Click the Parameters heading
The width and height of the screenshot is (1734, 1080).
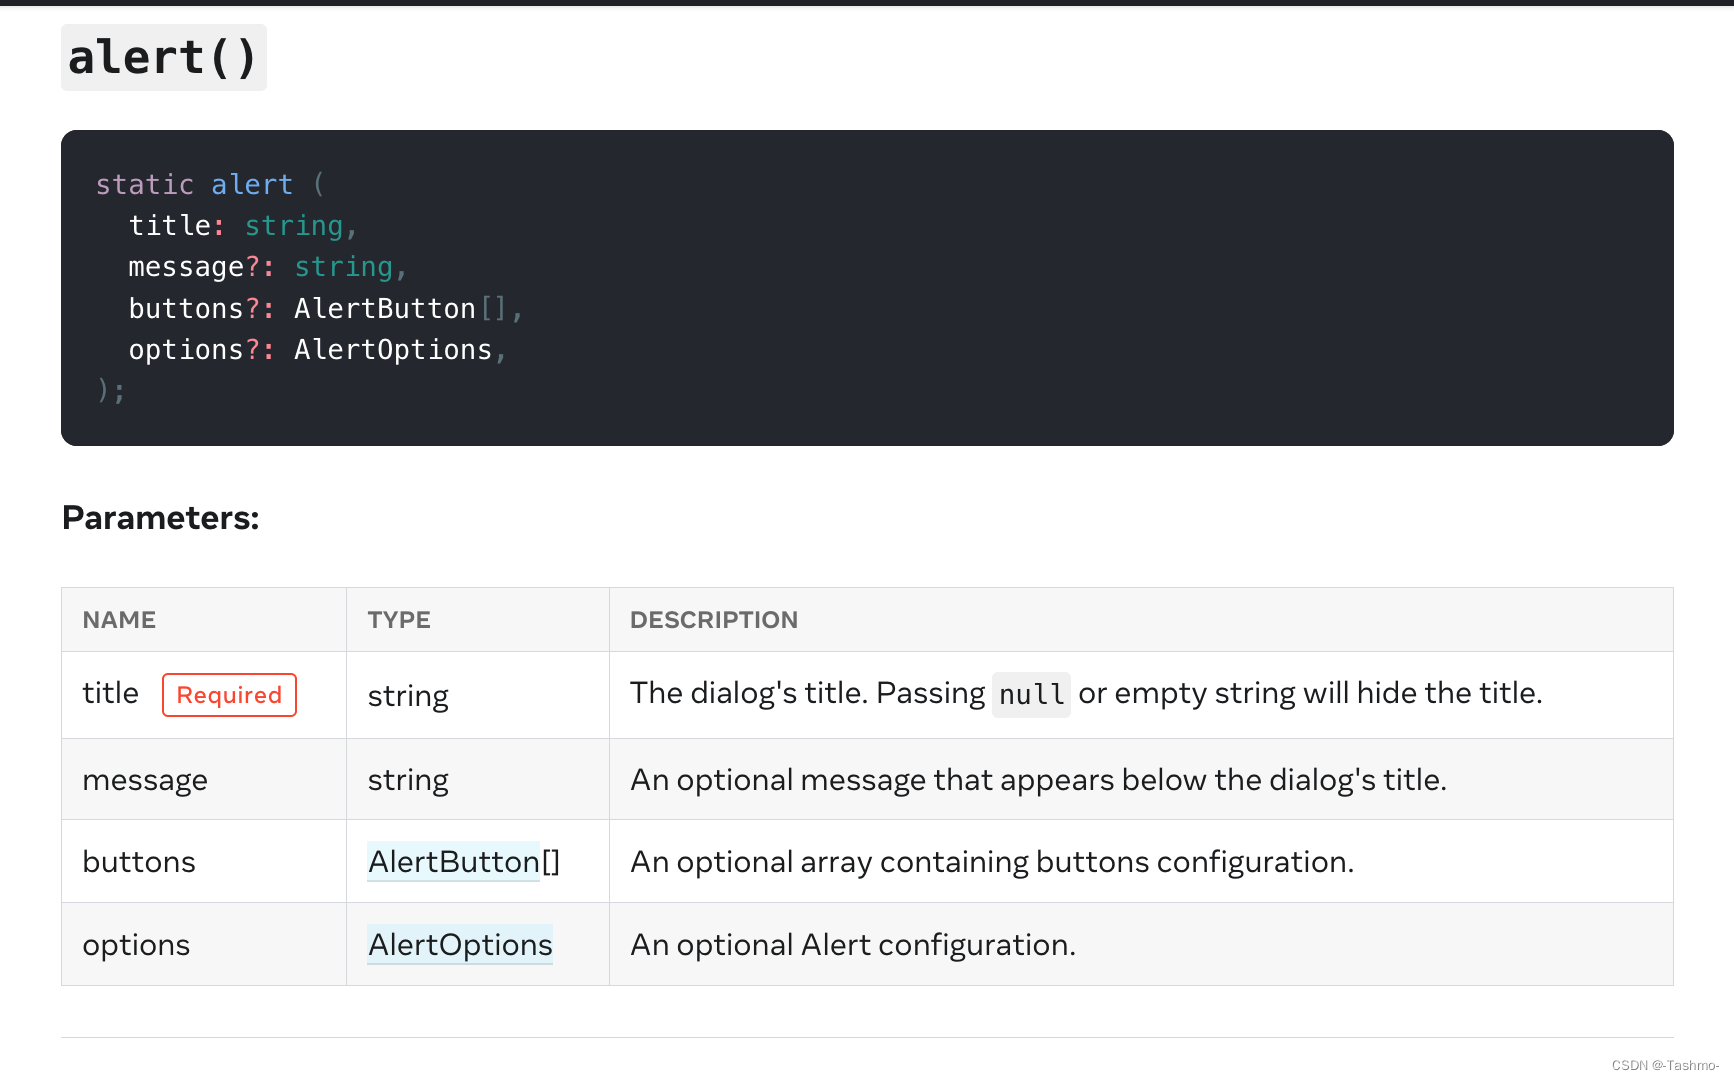[159, 518]
